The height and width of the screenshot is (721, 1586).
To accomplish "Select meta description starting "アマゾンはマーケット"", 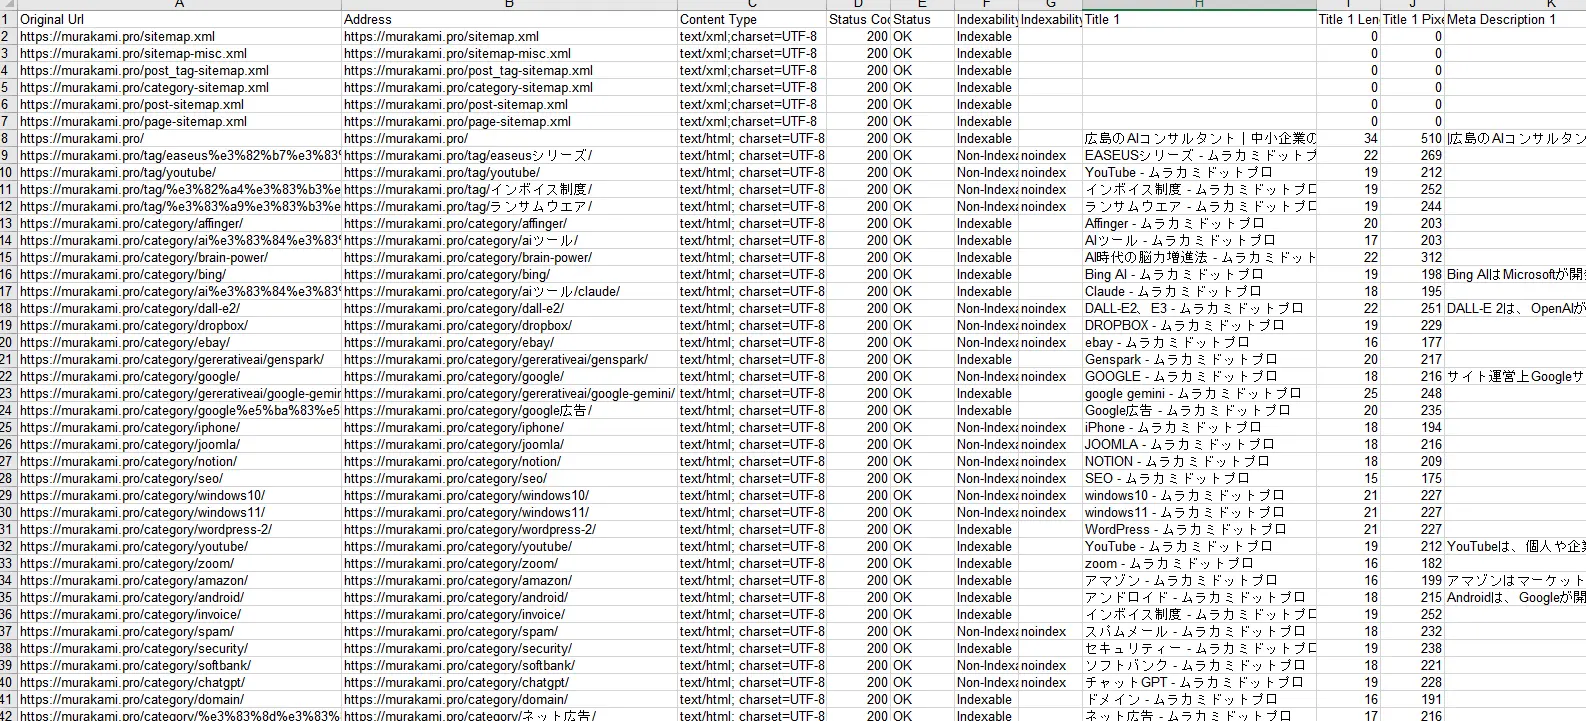I will pyautogui.click(x=1515, y=580).
